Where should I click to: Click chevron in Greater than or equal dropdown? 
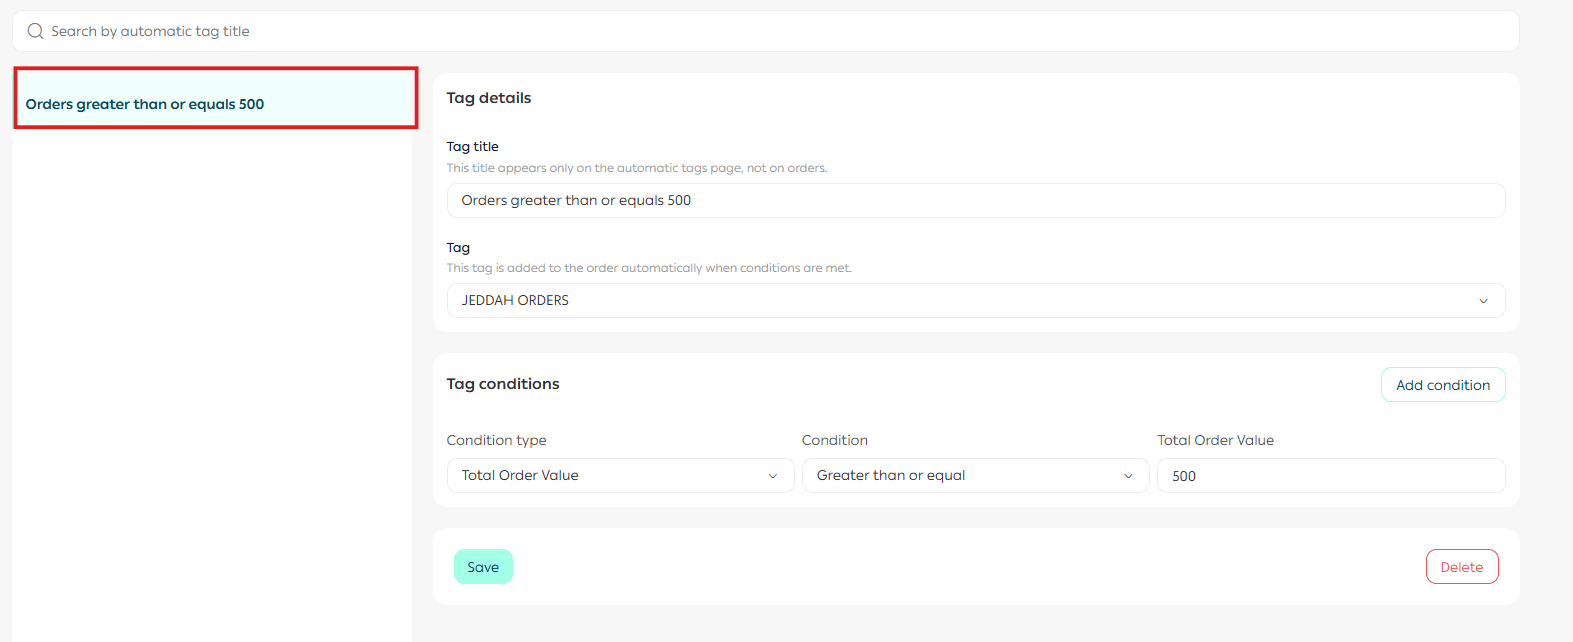tap(1128, 476)
